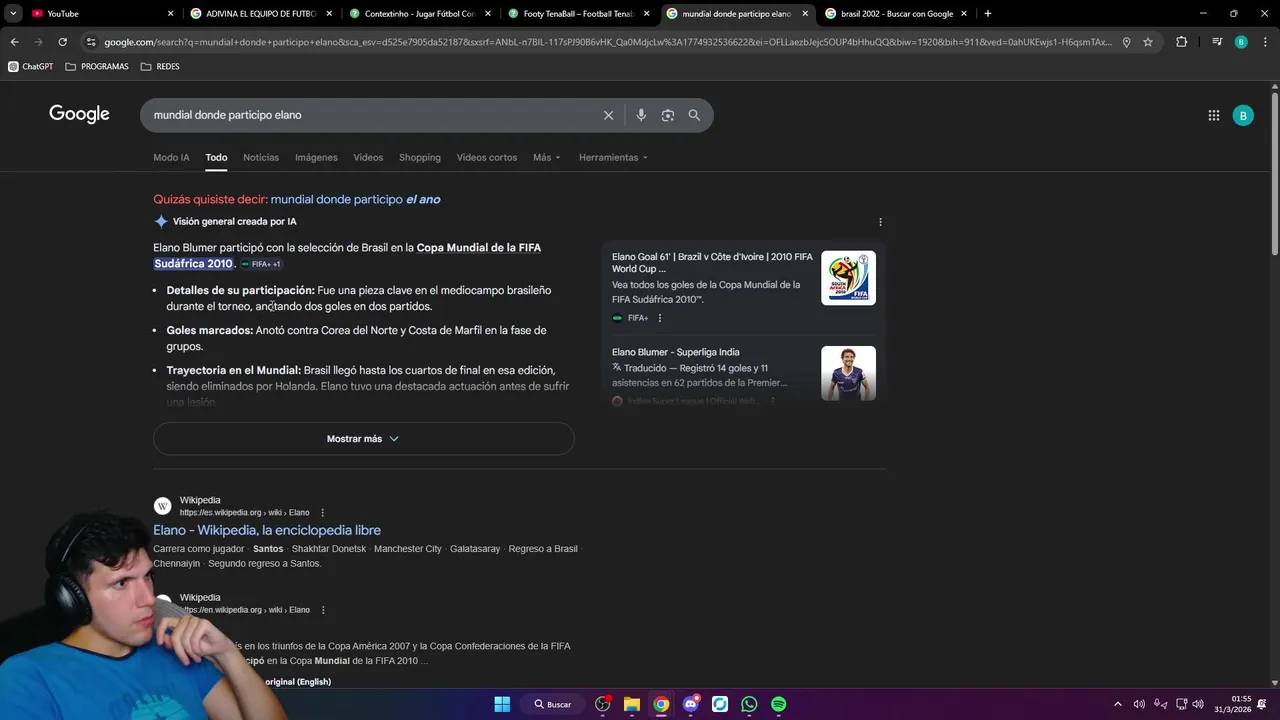This screenshot has height=720, width=1280.
Task: Open the location permission icon in address bar
Action: pyautogui.click(x=1126, y=42)
